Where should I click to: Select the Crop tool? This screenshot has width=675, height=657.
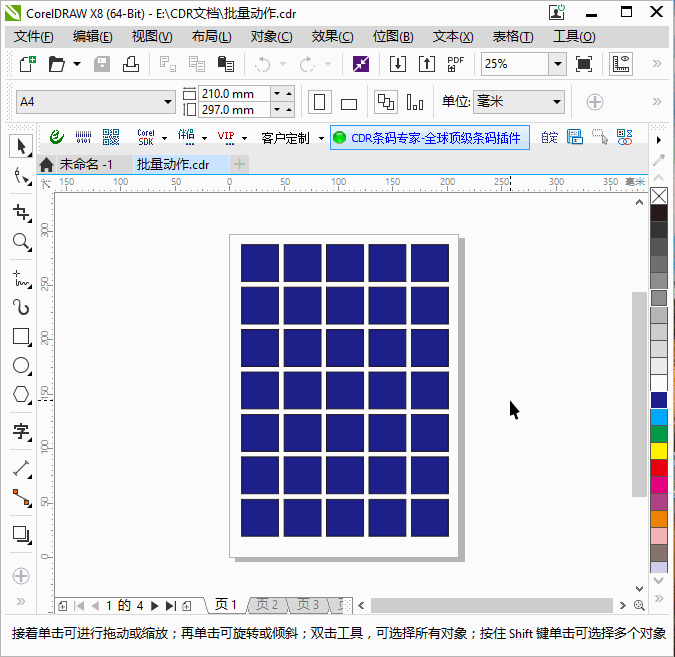[21, 213]
